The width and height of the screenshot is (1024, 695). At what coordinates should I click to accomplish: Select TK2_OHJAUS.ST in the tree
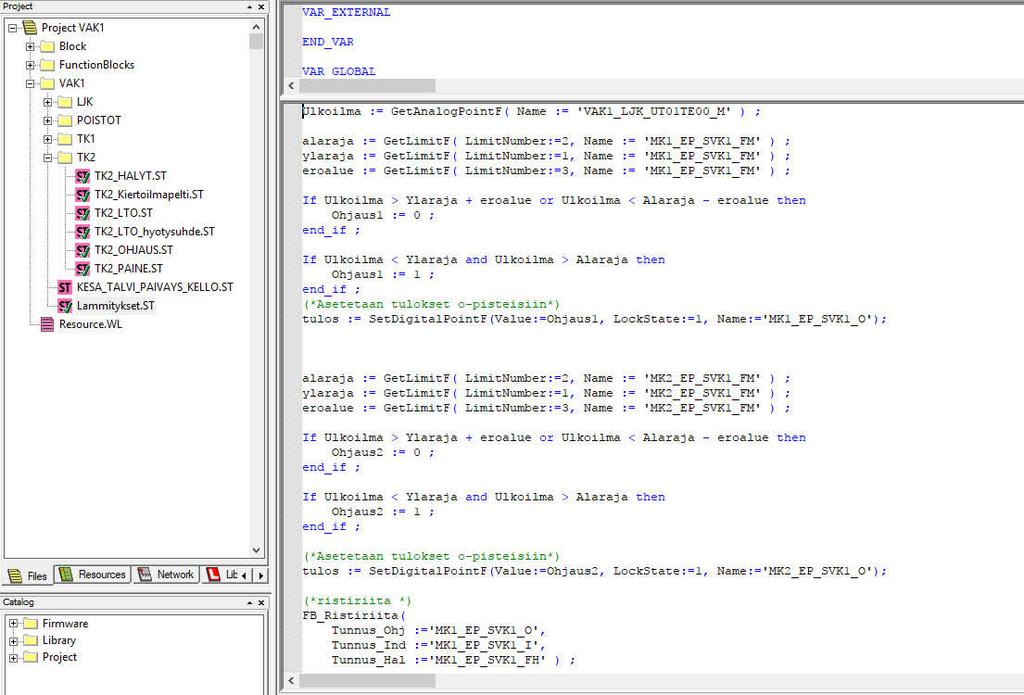pyautogui.click(x=134, y=250)
